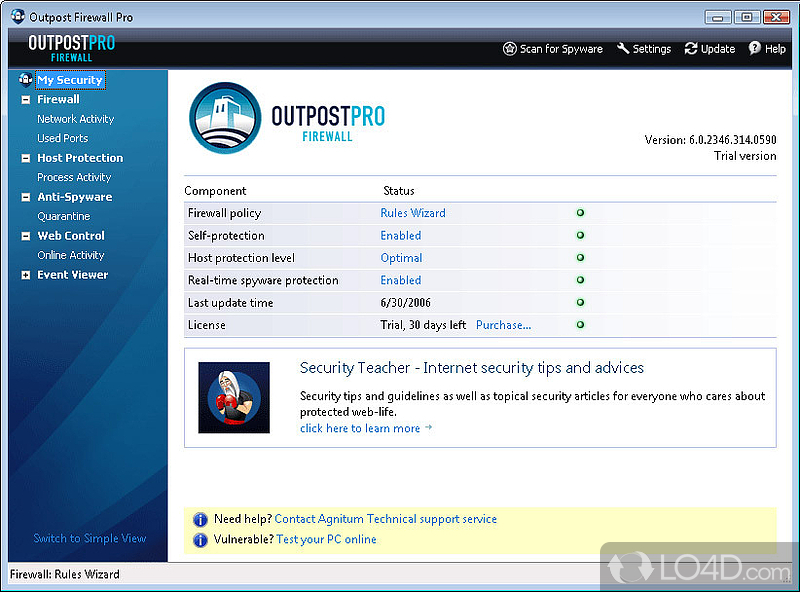Open Online Activity view

pos(70,255)
